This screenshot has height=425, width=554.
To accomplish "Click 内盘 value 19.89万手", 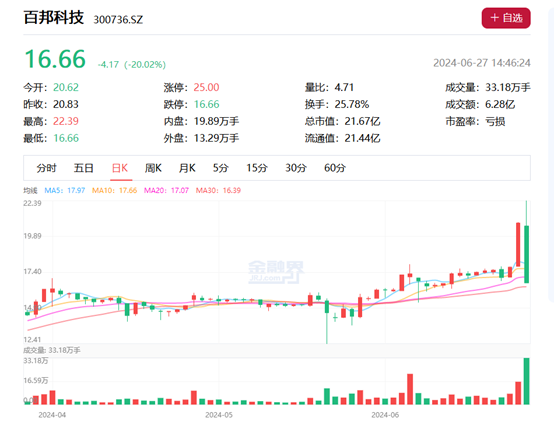I will [216, 121].
